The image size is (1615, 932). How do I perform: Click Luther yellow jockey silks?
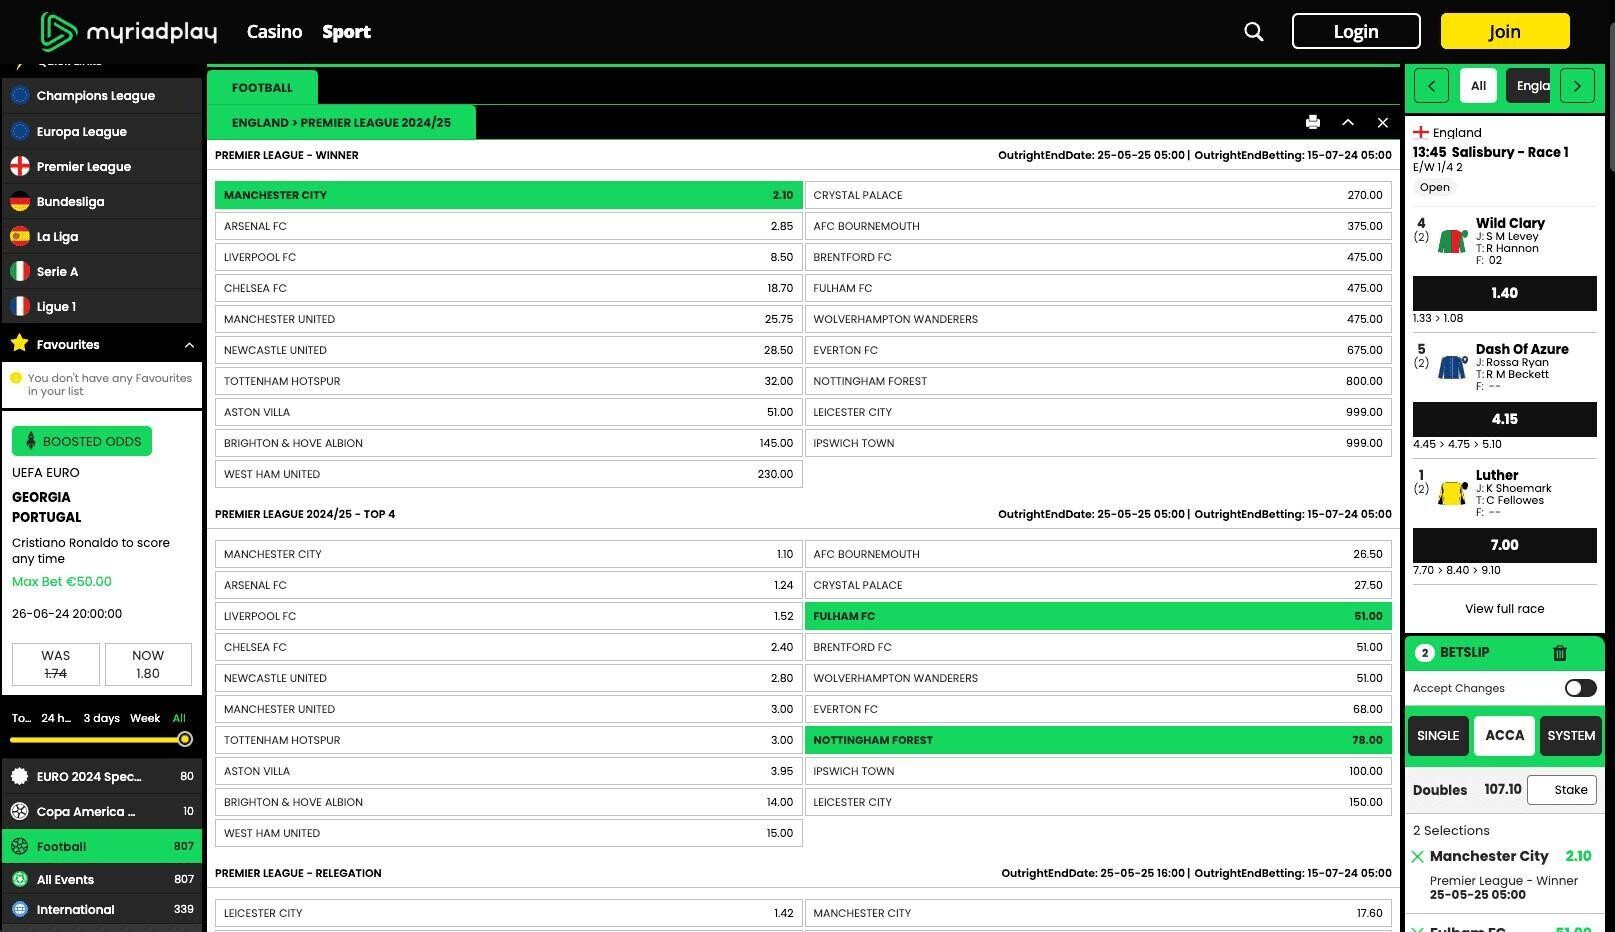[x=1452, y=493]
